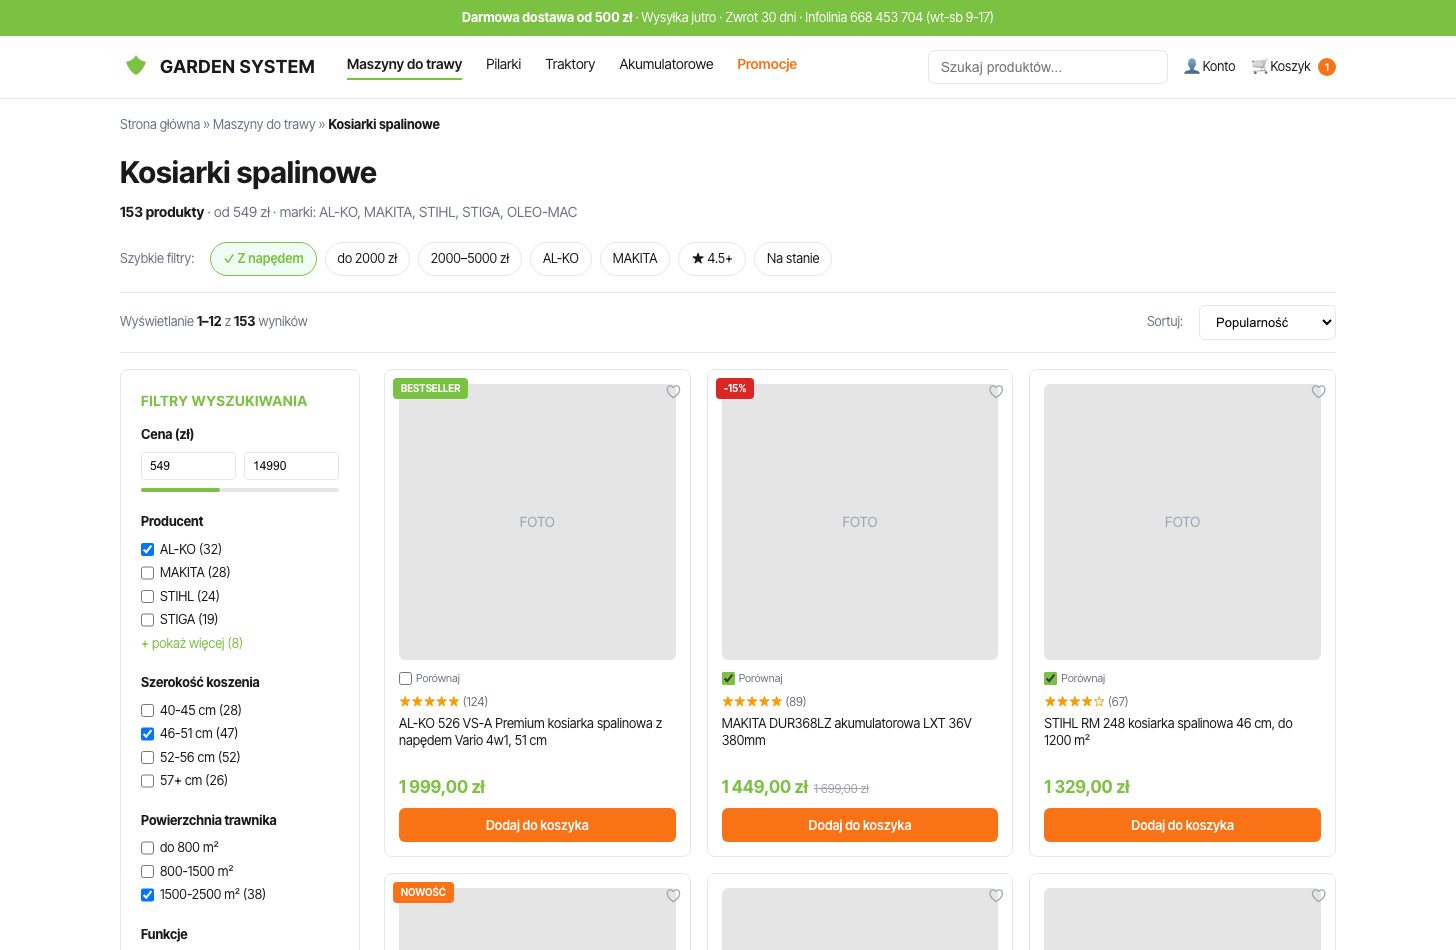The image size is (1456, 950).
Task: Check the 57+ cm (26) width filter
Action: pyautogui.click(x=147, y=781)
